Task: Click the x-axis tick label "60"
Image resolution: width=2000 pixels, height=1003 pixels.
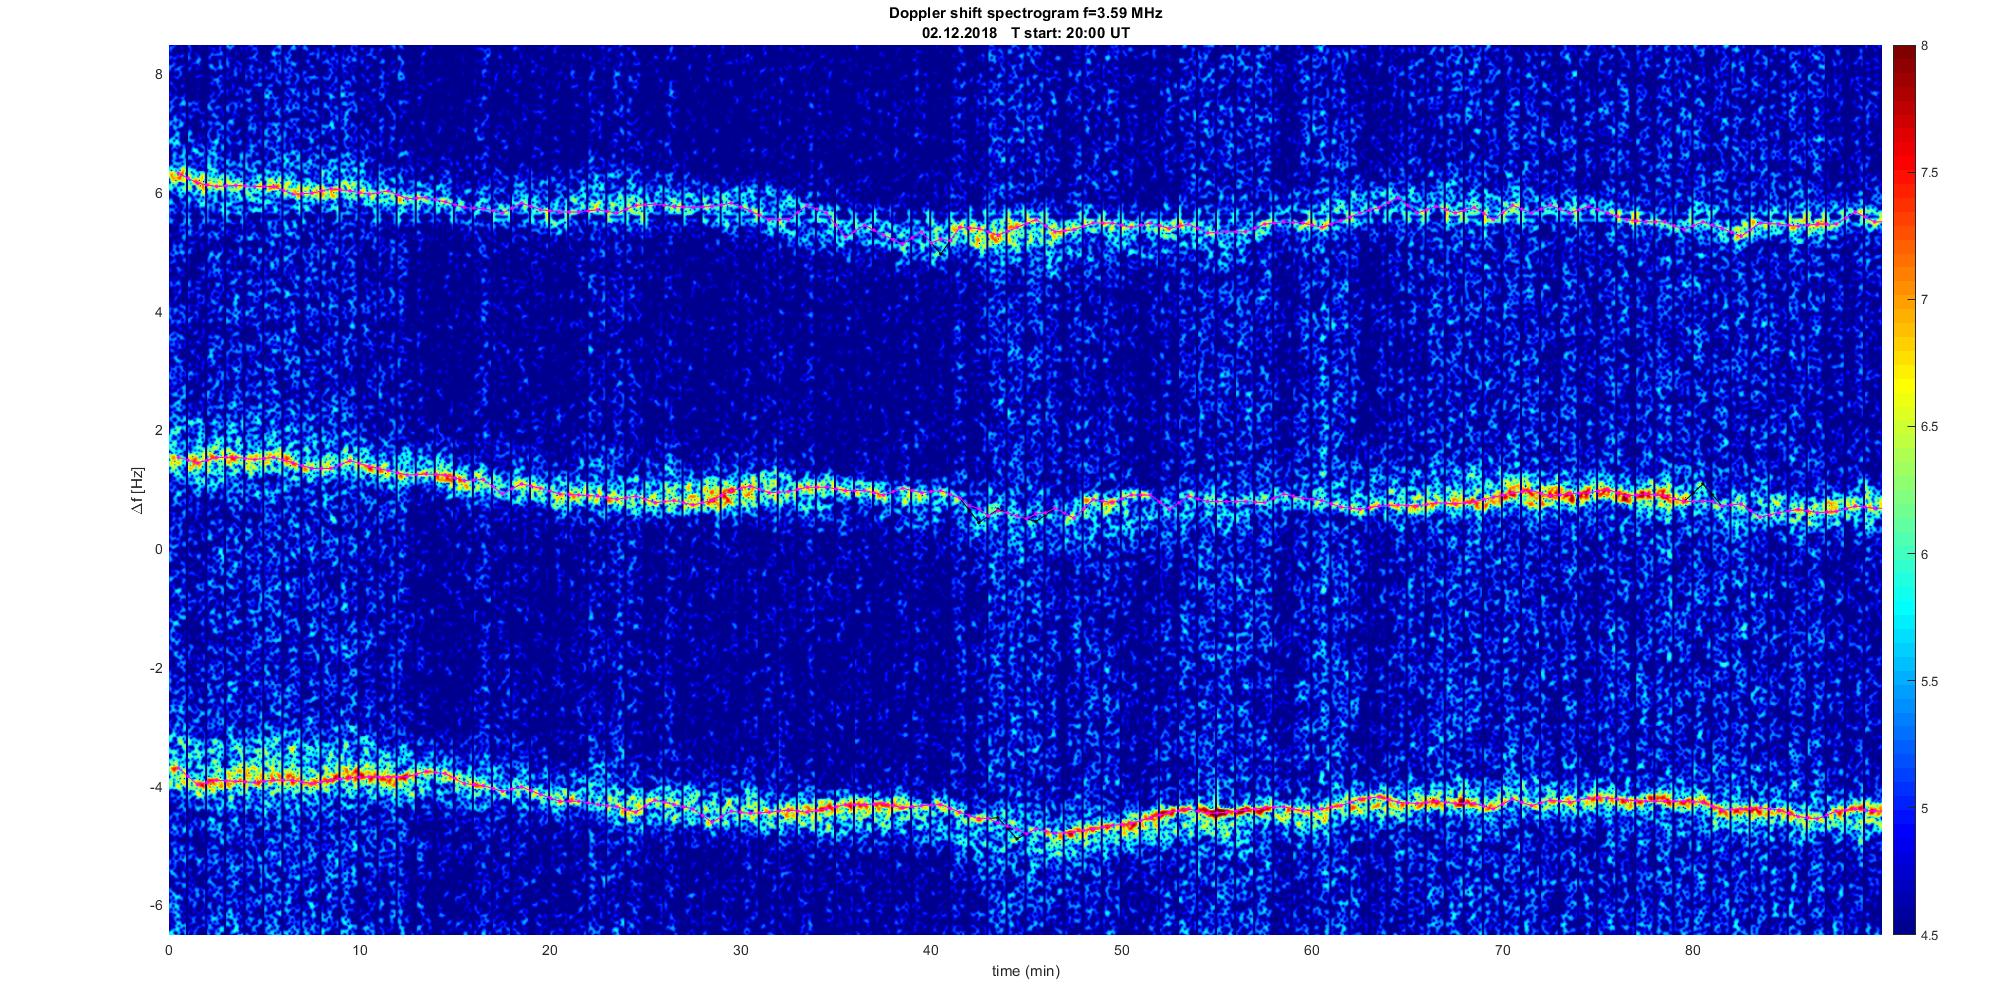Action: pyautogui.click(x=1311, y=950)
